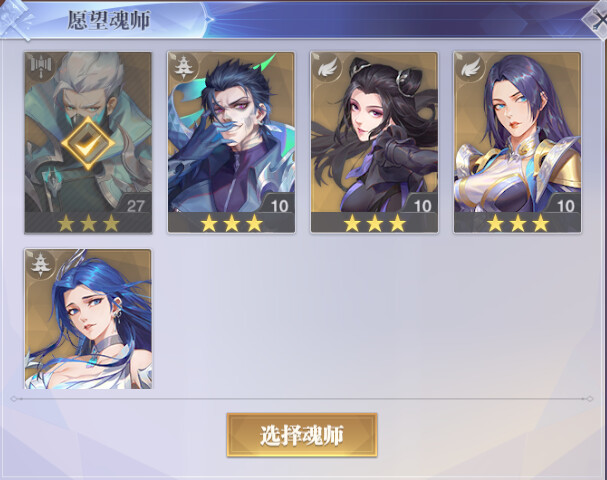Click the 愿望魂师 title header

109,20
